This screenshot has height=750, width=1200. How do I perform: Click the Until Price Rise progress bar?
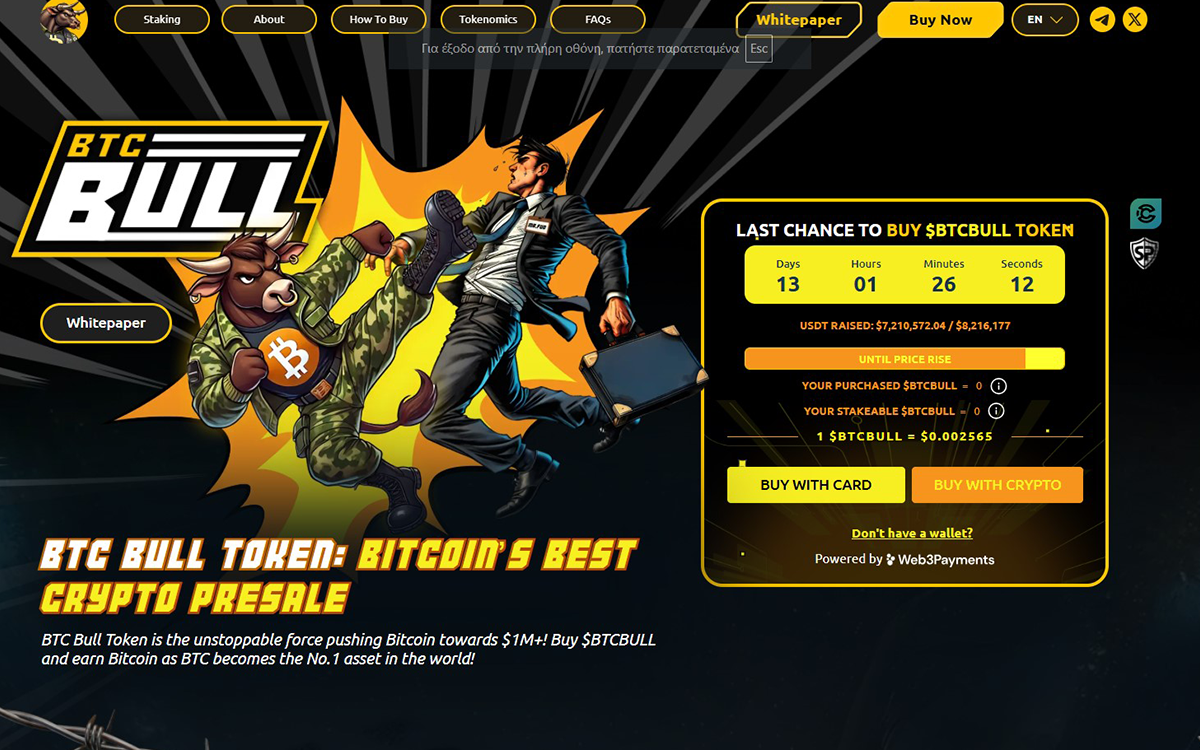pos(904,359)
